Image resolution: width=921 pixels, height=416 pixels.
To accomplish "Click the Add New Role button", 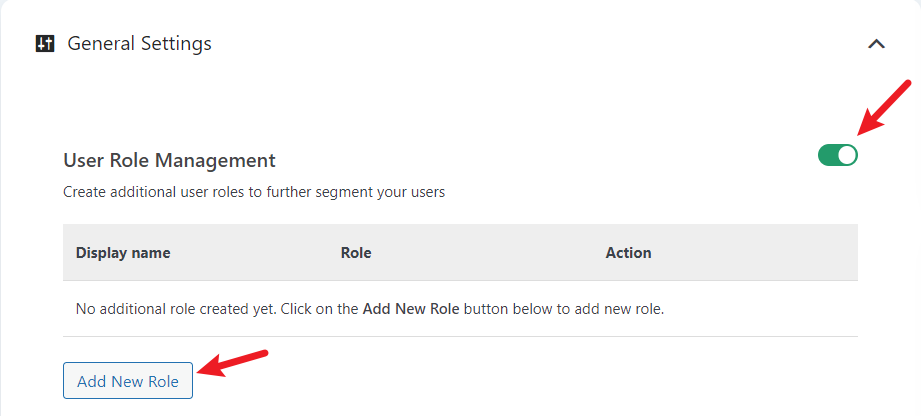I will (128, 381).
